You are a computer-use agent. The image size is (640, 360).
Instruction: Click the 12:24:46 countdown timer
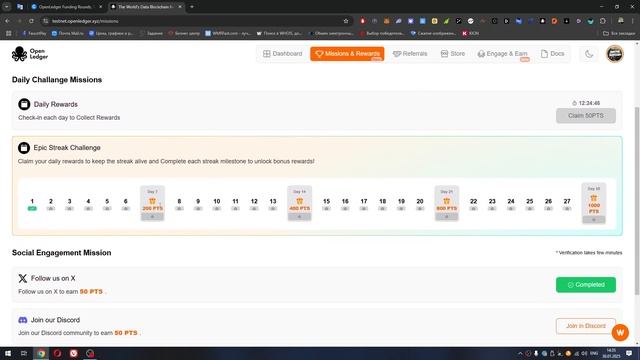pos(586,103)
